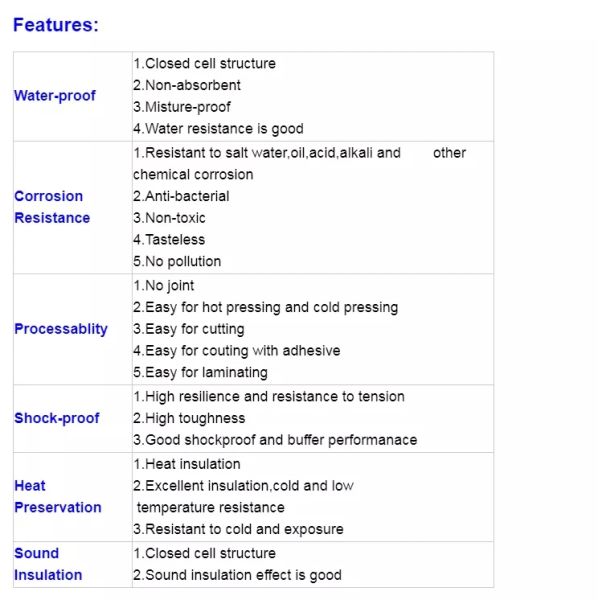Click the Heat Preservation row label
Viewport: 600px width, 600px height.
coord(57,497)
